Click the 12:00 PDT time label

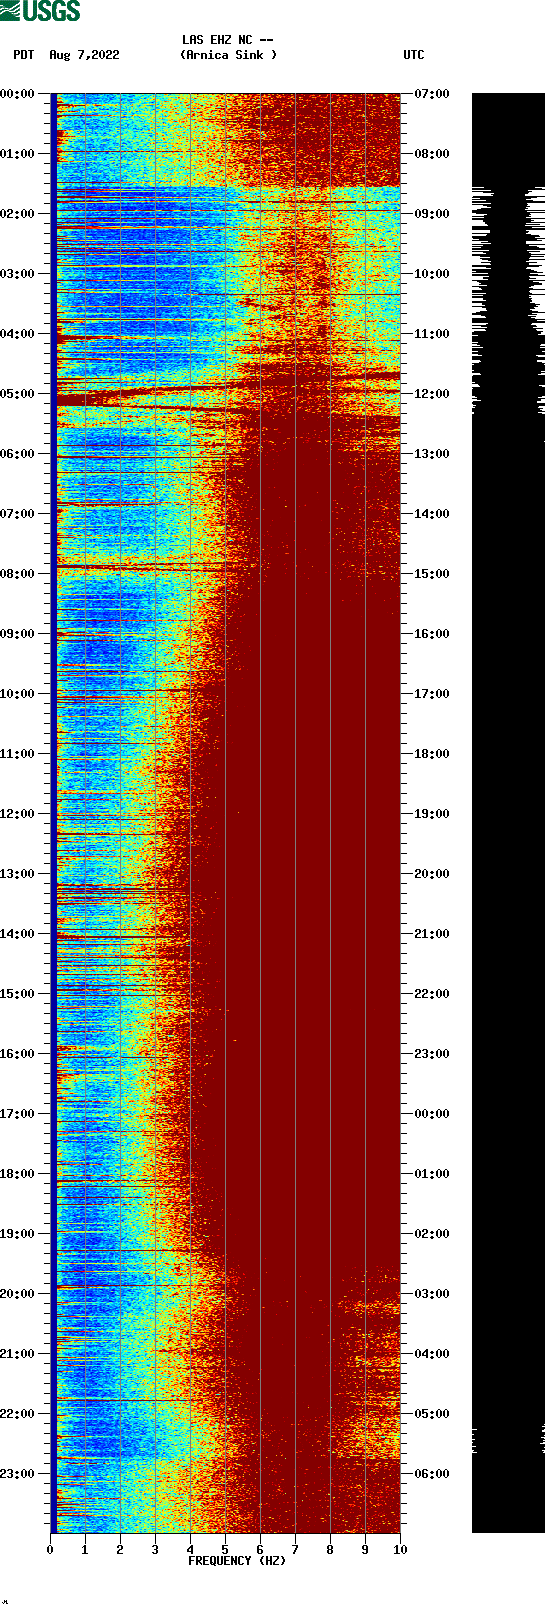pos(18,814)
